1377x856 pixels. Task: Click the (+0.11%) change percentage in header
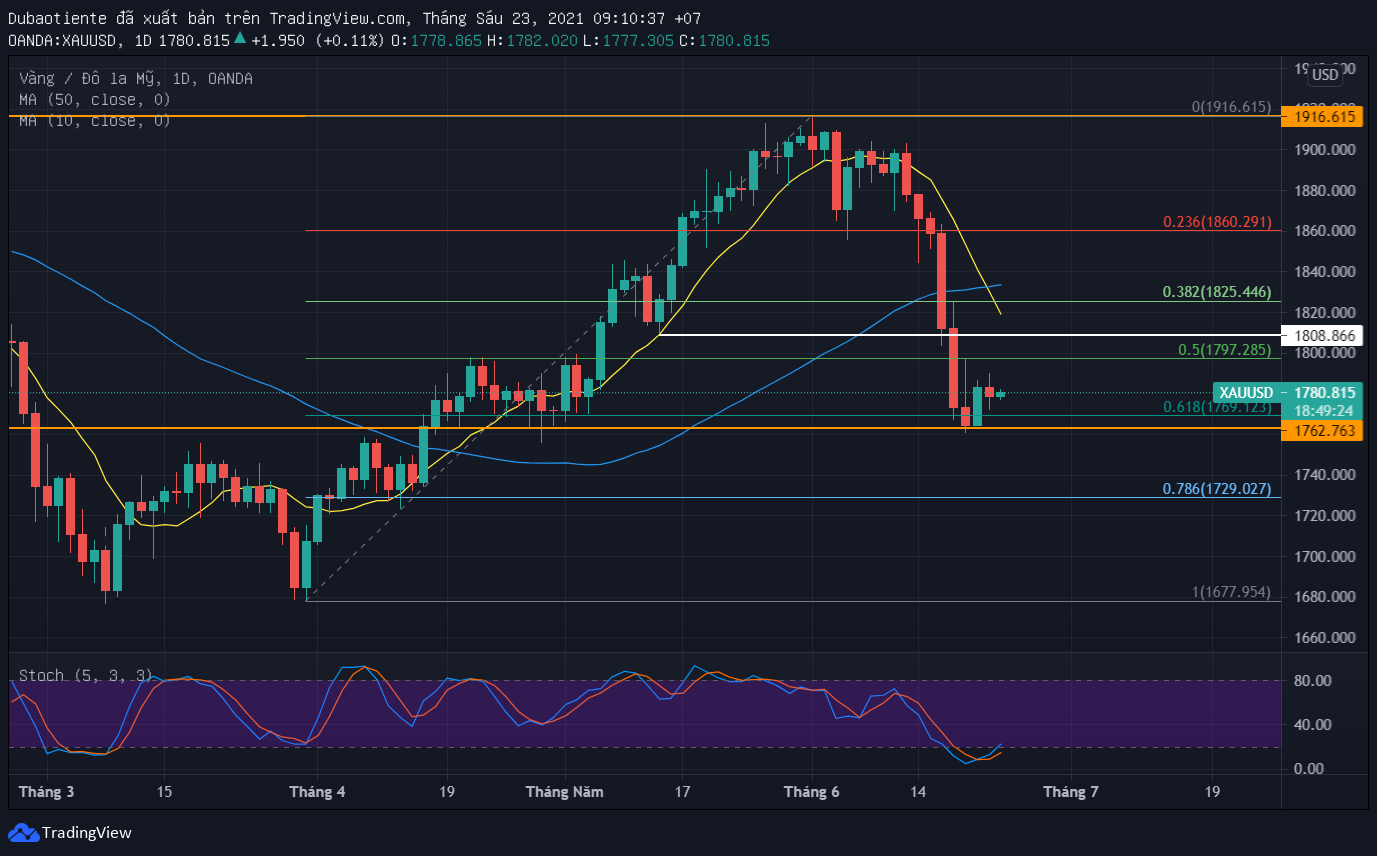point(349,40)
